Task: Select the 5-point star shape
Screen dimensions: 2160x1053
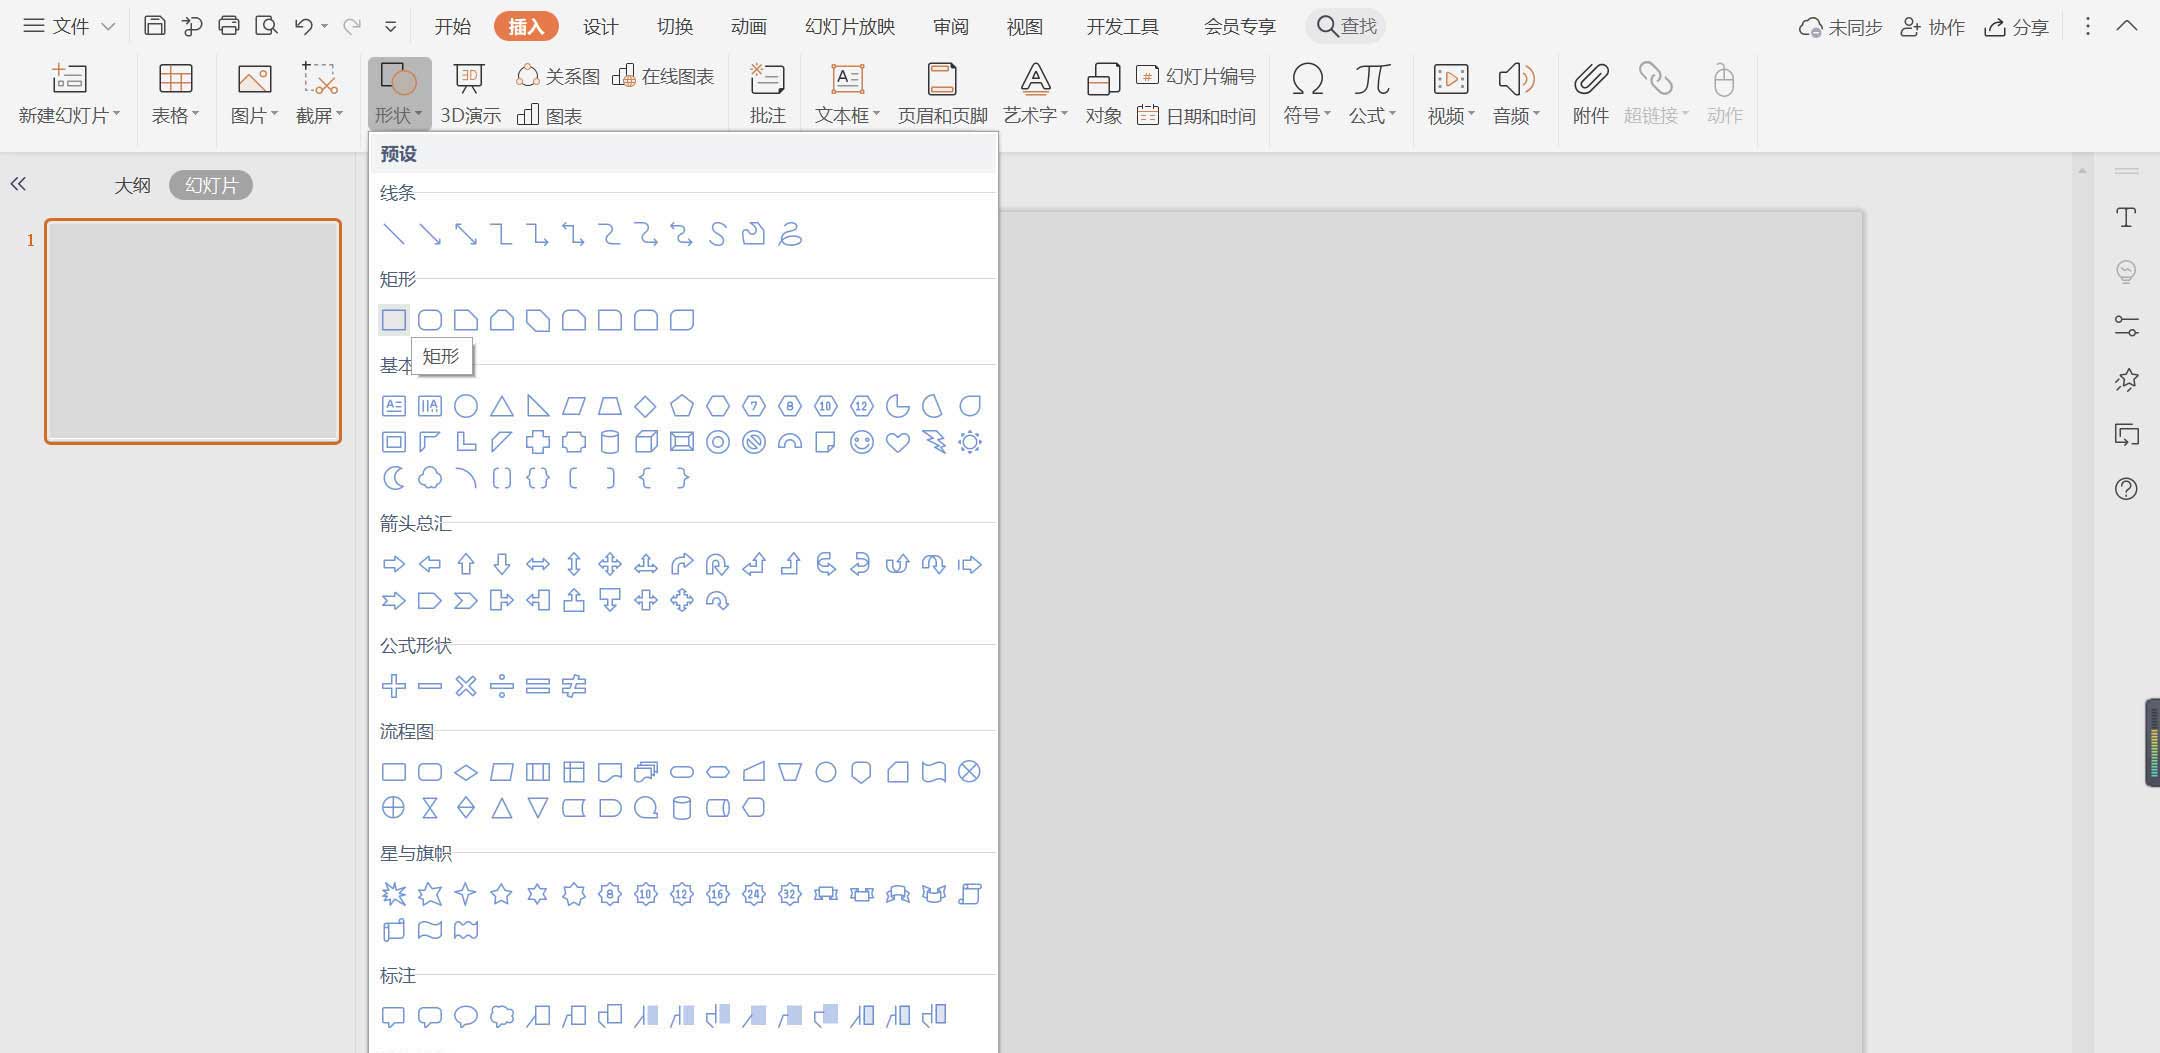Action: 502,894
